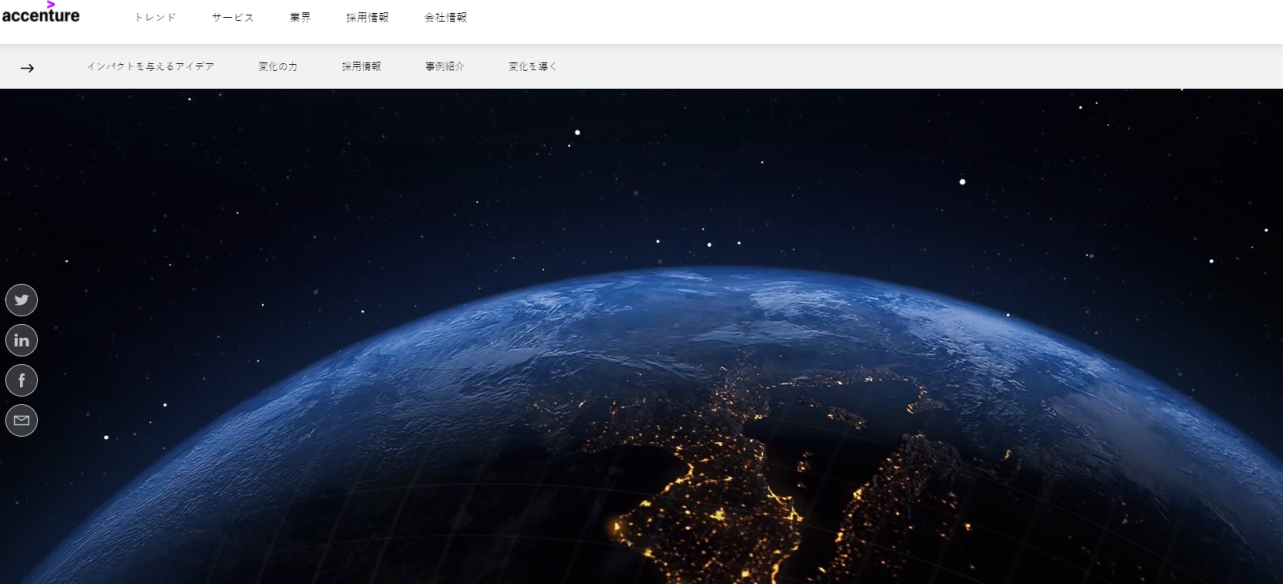This screenshot has height=584, width=1283.
Task: Share the page on Facebook
Action: [x=21, y=380]
